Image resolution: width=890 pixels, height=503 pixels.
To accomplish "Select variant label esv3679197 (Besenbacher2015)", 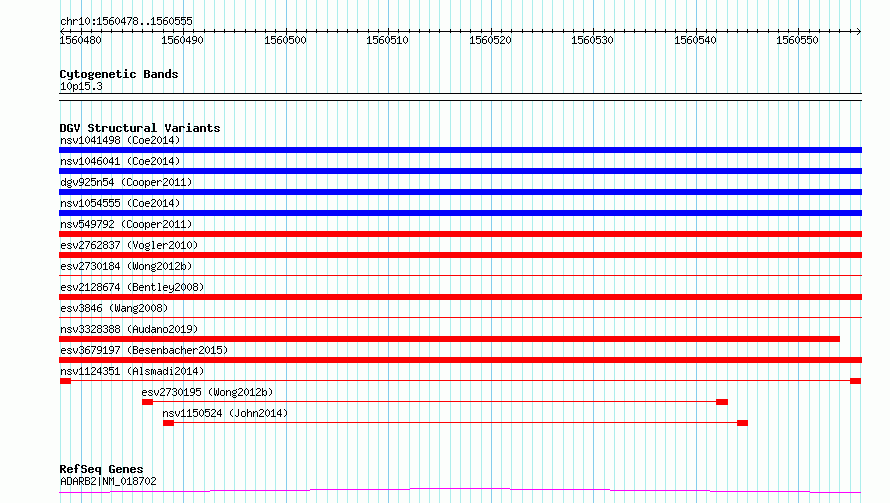I will 144,350.
